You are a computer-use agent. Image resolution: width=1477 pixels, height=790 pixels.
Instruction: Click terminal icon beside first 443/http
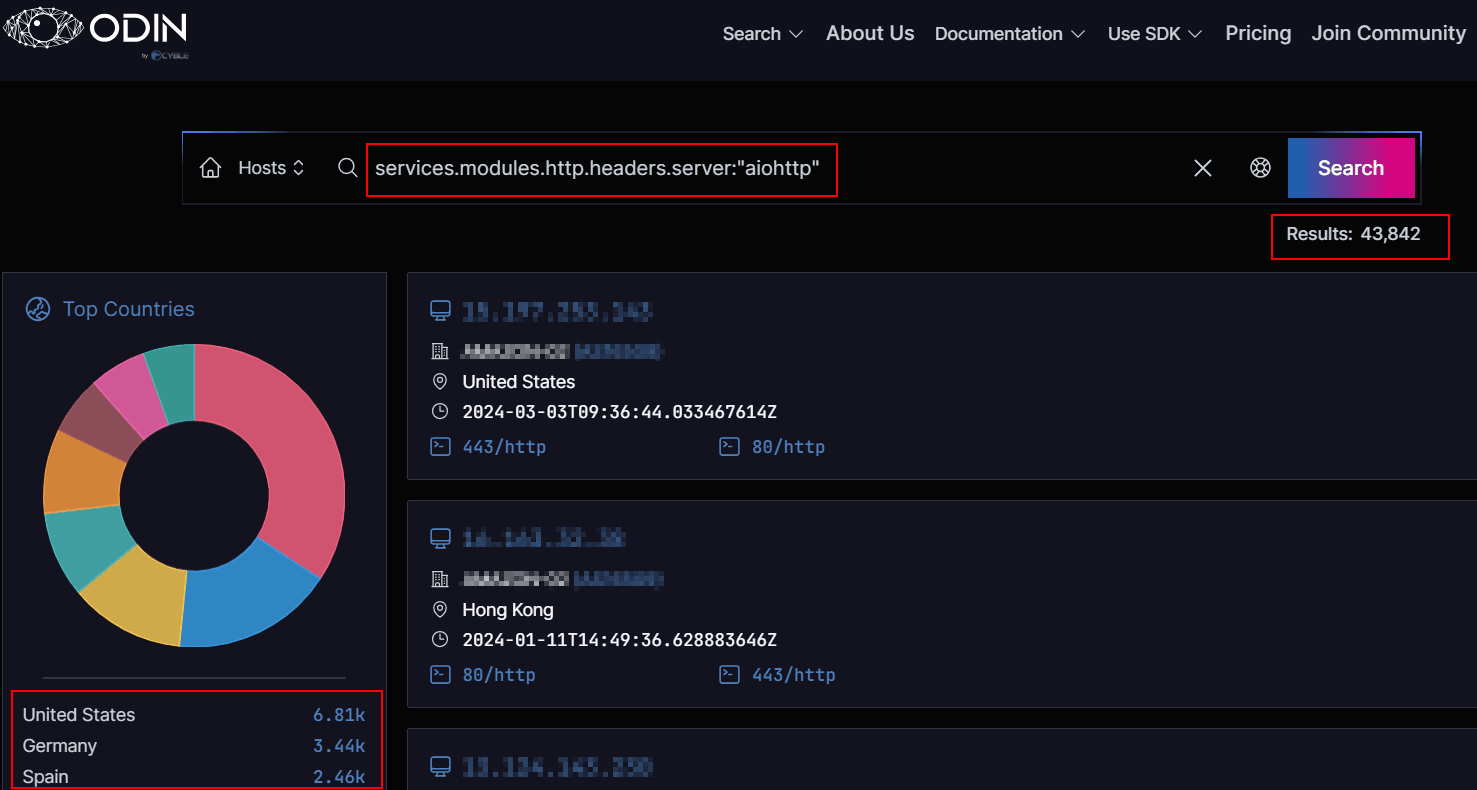pos(440,447)
